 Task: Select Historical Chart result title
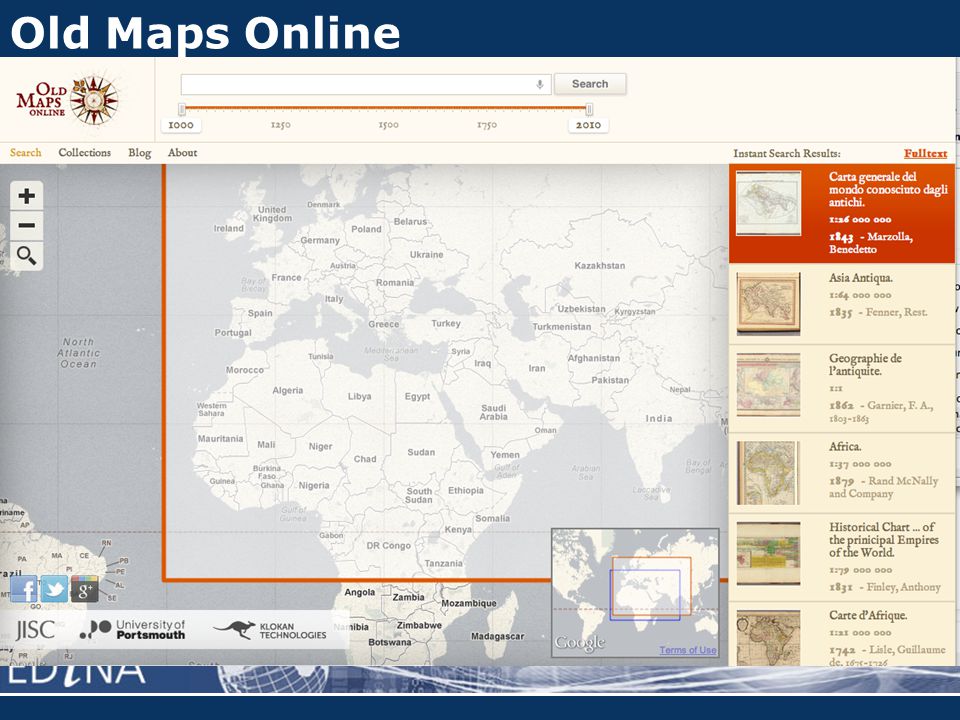pos(883,539)
